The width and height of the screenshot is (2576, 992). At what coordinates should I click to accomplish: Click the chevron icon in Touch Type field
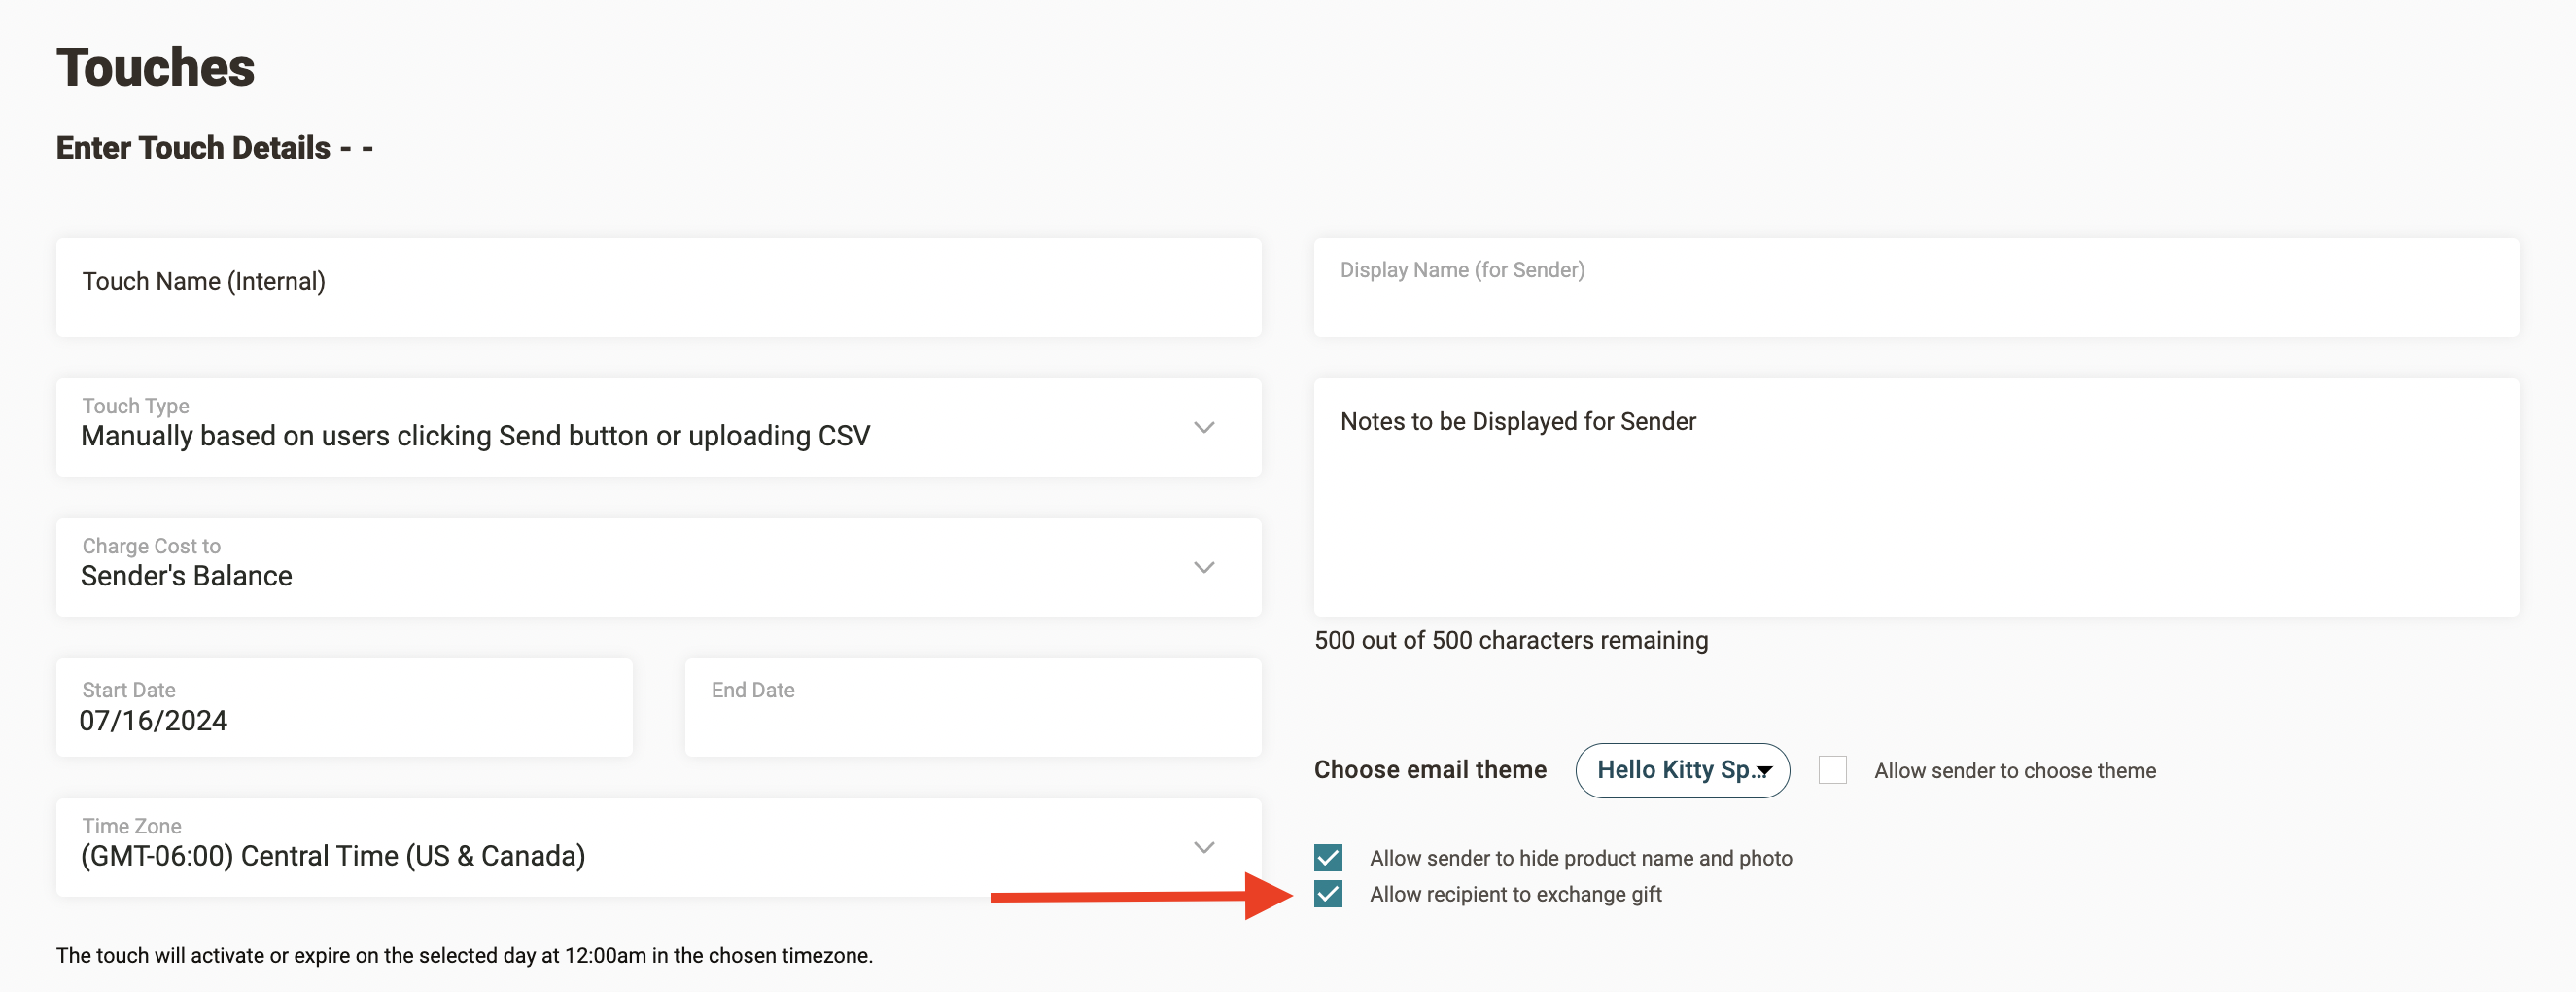(1204, 427)
